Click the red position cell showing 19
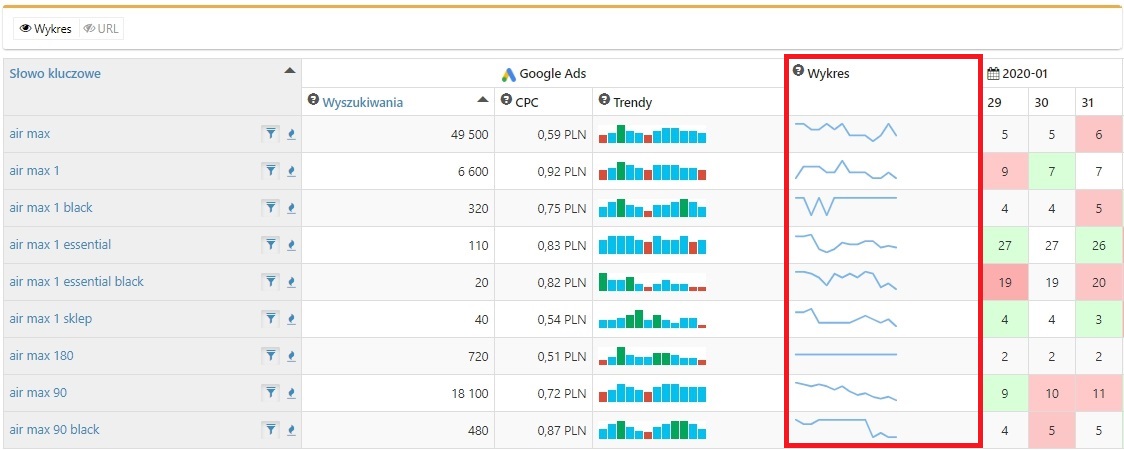The height and width of the screenshot is (450, 1124). (1005, 282)
